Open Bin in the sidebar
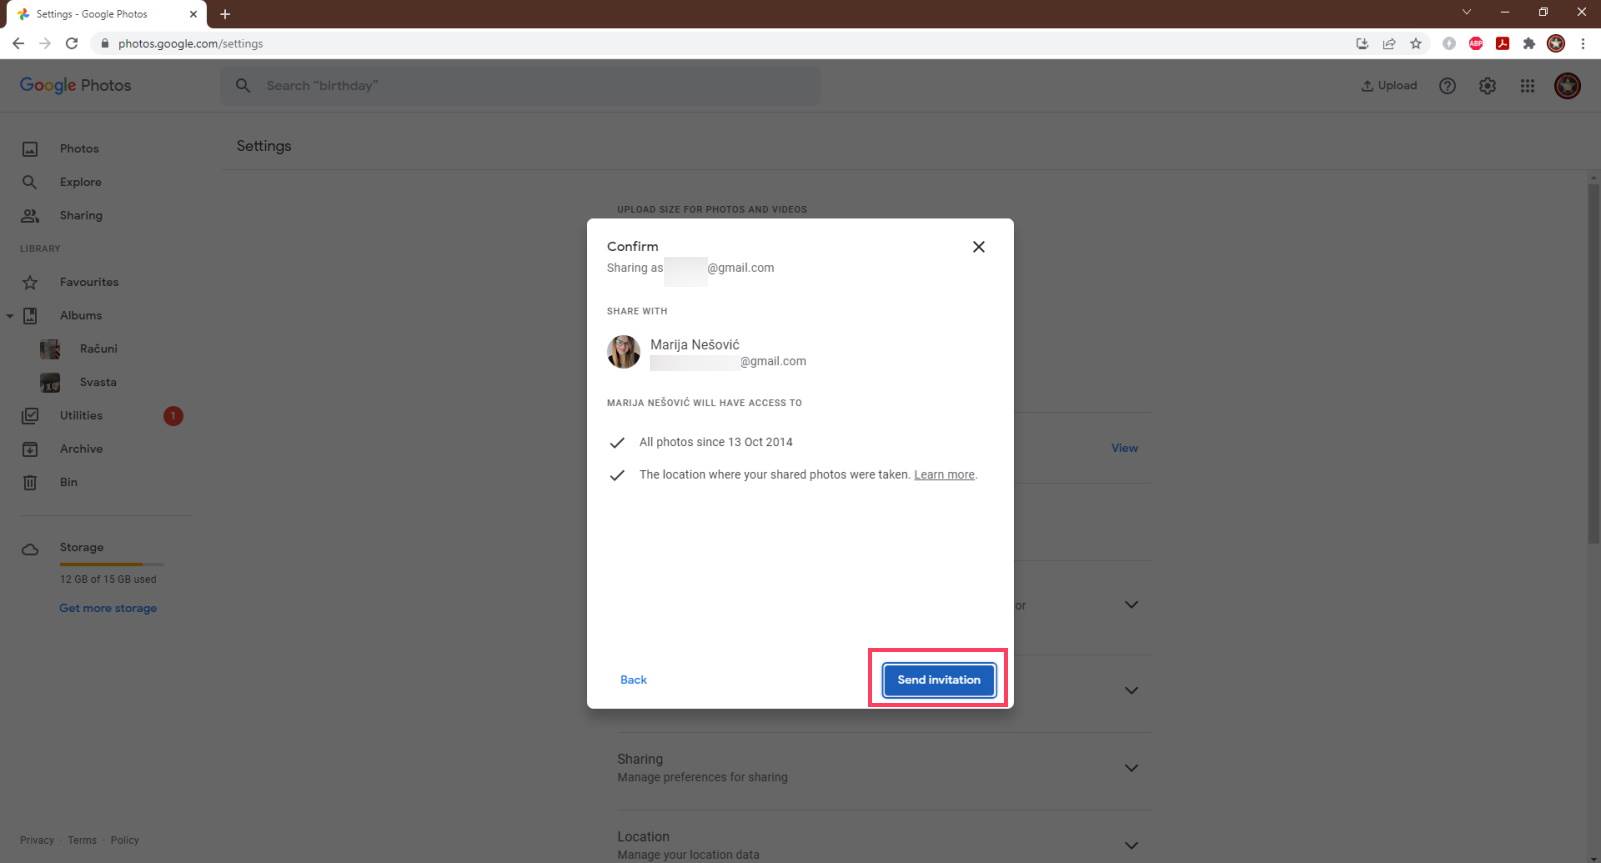This screenshot has width=1601, height=863. click(68, 482)
